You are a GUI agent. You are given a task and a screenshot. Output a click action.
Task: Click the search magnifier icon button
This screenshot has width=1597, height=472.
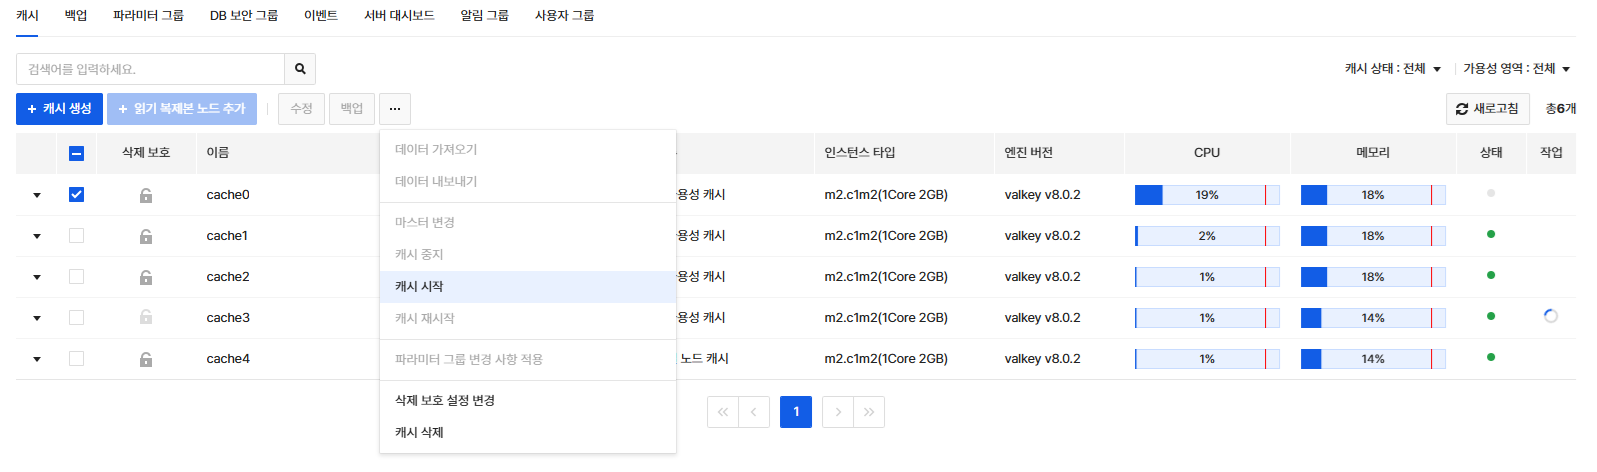(x=300, y=69)
